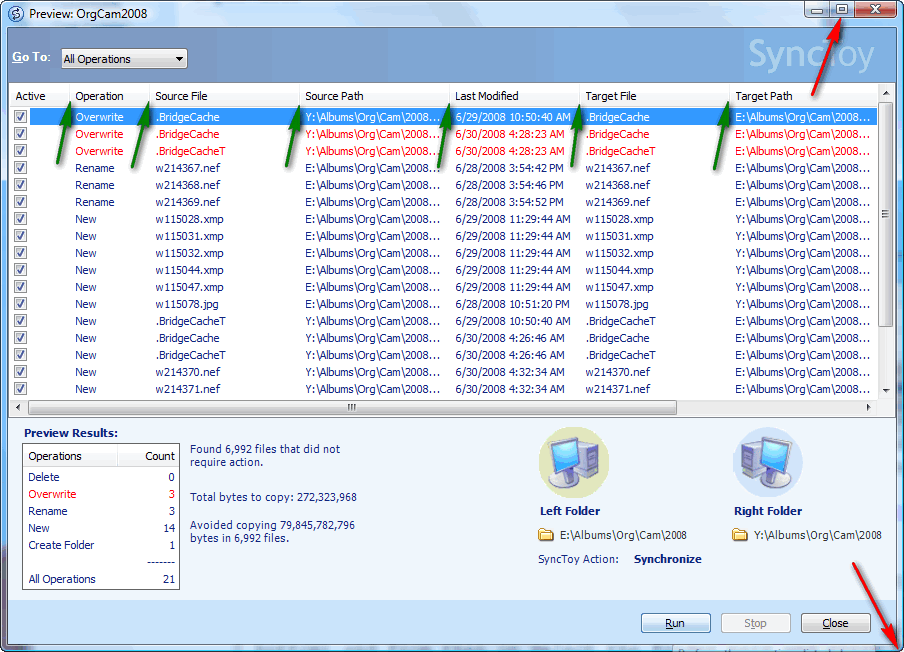Screen dimensions: 904x652
Task: Toggle the checkbox for the w115078.jpg row
Action: pos(21,304)
